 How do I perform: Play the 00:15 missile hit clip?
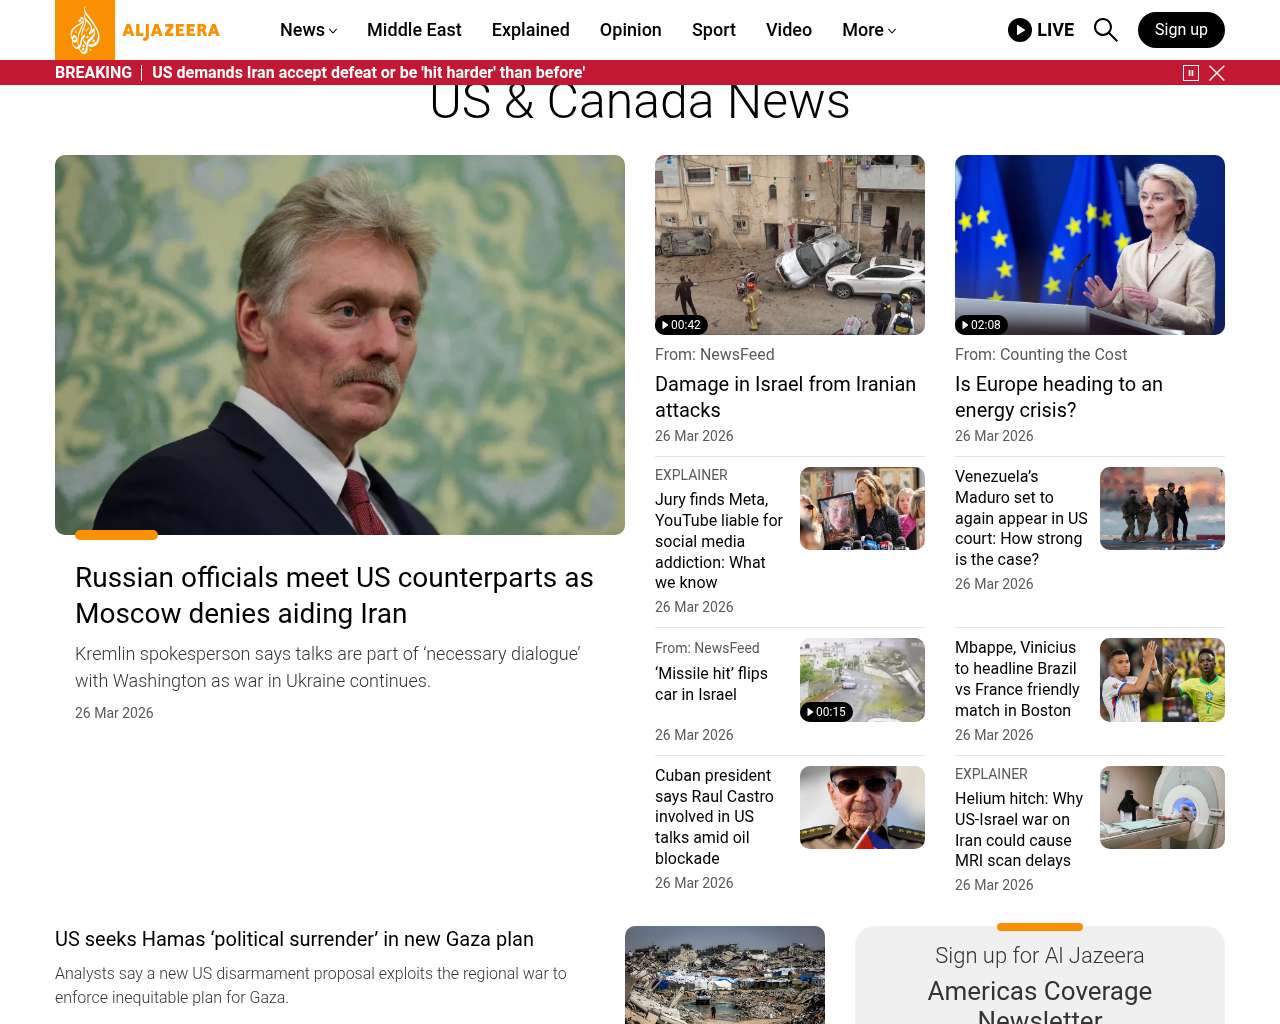tap(861, 680)
